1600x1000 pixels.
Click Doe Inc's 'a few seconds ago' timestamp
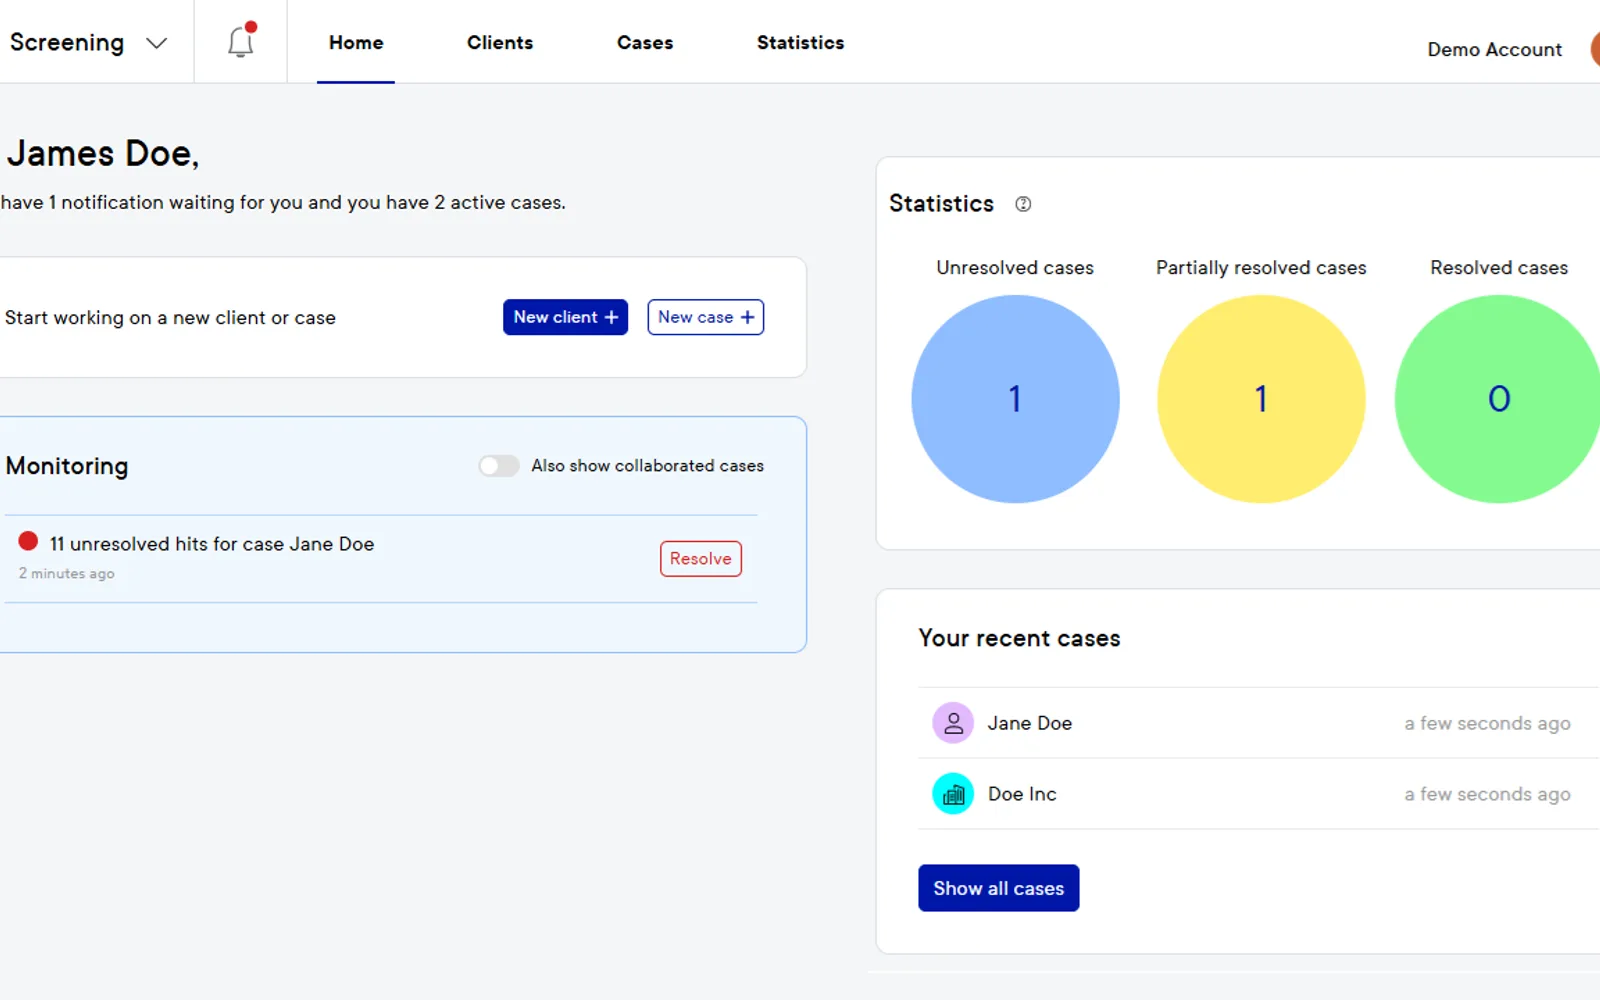[1487, 794]
